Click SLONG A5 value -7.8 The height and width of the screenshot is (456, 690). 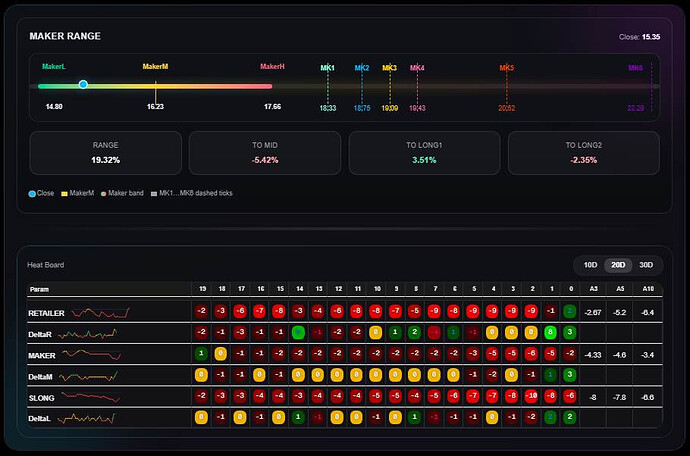[620, 397]
